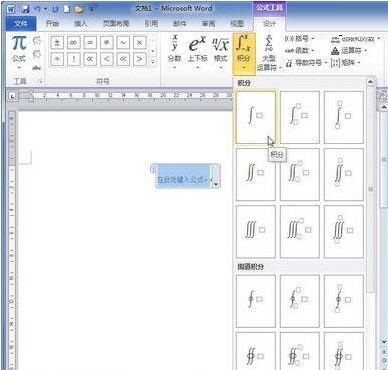This screenshot has width=388, height=370.
Task: Open the 矩阵 (Matrix) dropdown
Action: [345, 63]
